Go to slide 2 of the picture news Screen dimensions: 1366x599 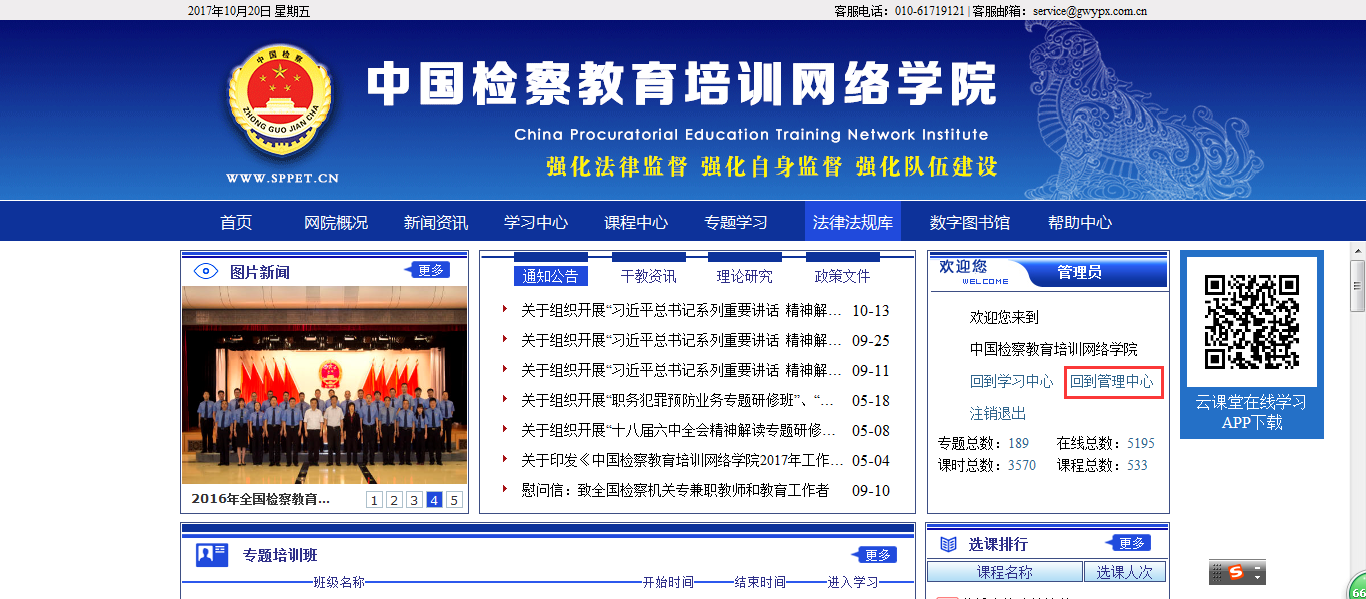[x=394, y=500]
